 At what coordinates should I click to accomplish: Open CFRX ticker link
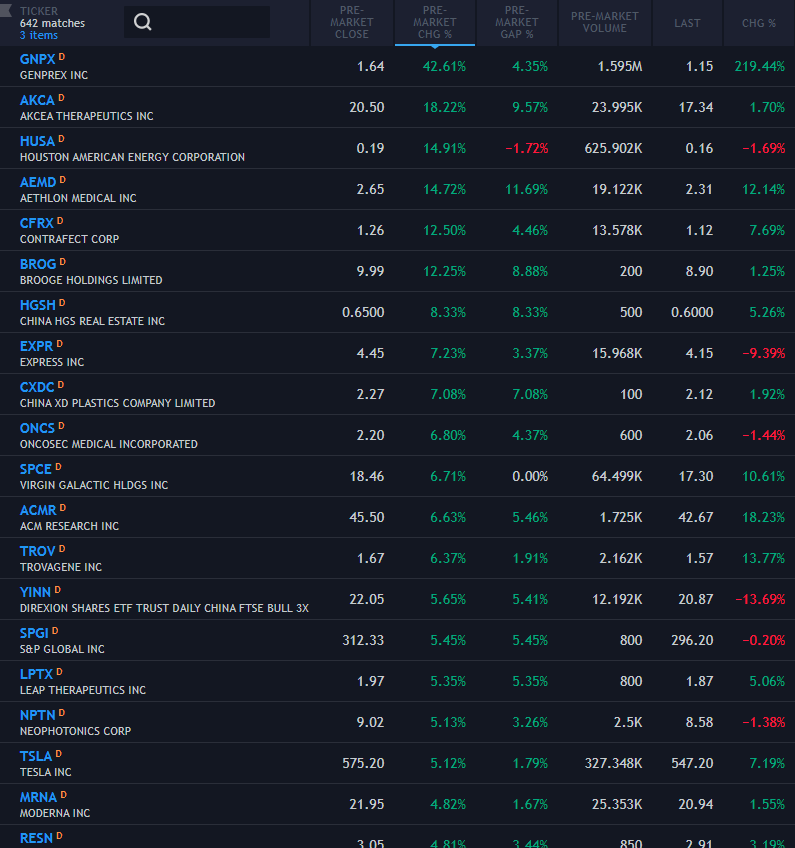coord(37,223)
